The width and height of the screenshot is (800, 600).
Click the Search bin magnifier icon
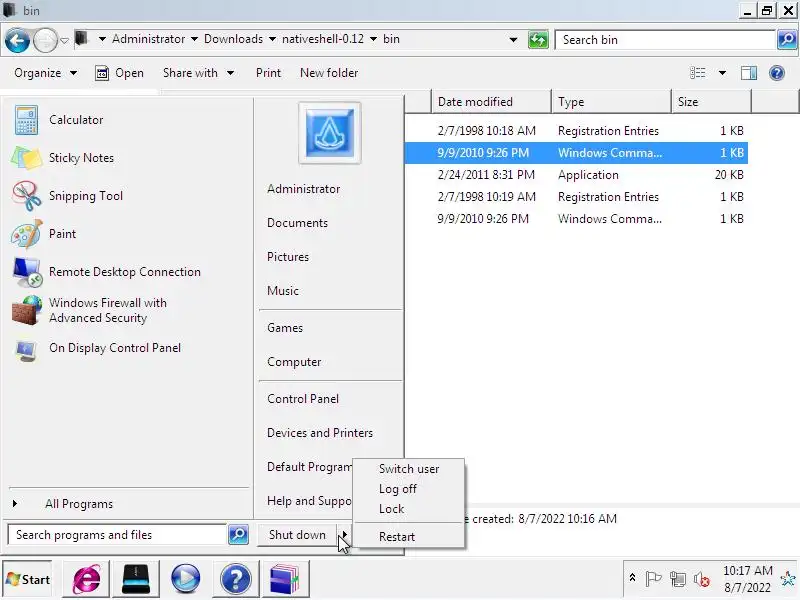click(786, 39)
